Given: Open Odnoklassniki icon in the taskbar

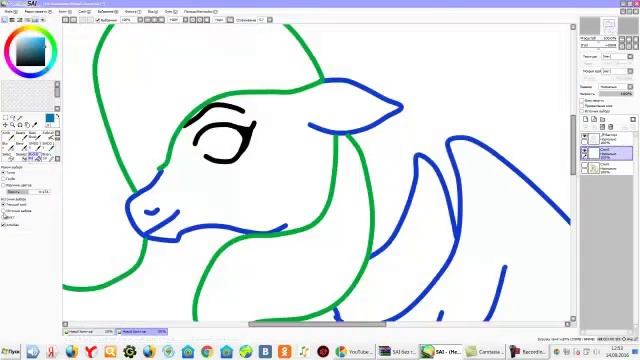Looking at the screenshot, I should click(x=284, y=351).
